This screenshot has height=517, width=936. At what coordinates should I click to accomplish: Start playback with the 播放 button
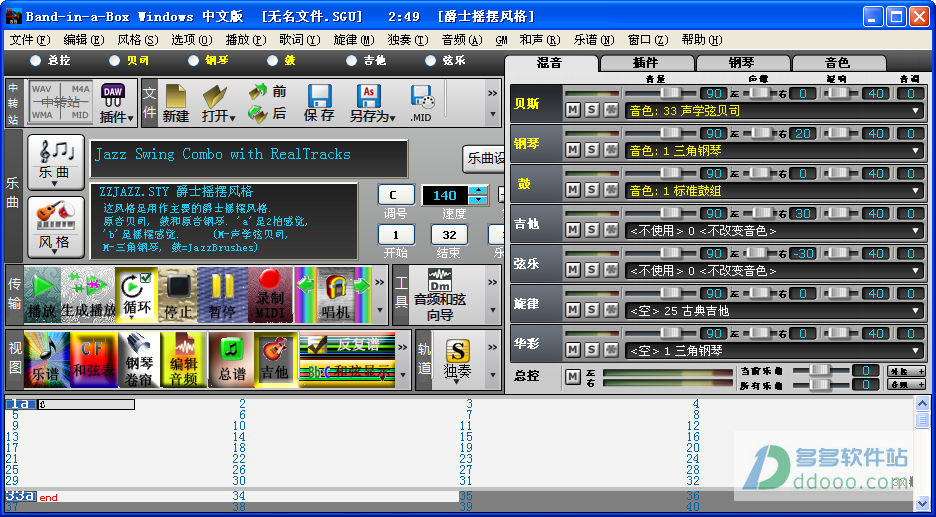[42, 295]
